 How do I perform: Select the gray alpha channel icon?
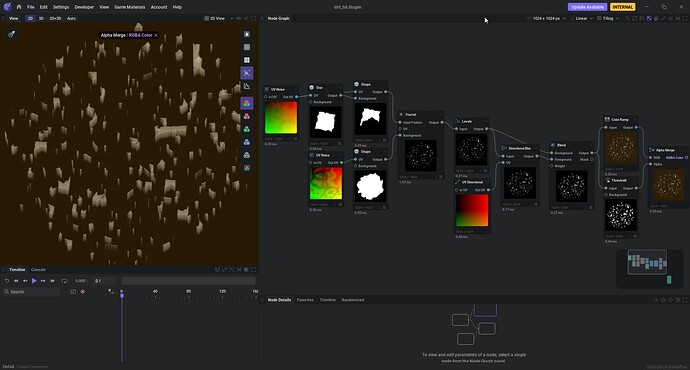click(x=247, y=155)
